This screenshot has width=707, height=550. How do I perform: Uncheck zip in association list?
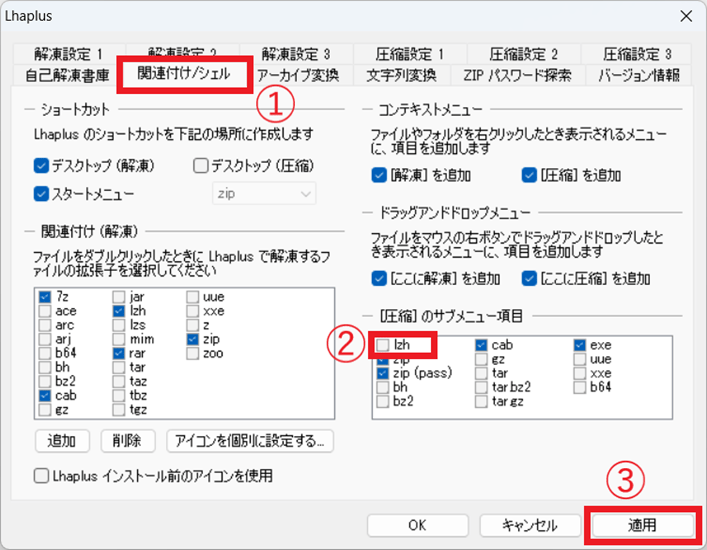pyautogui.click(x=193, y=339)
